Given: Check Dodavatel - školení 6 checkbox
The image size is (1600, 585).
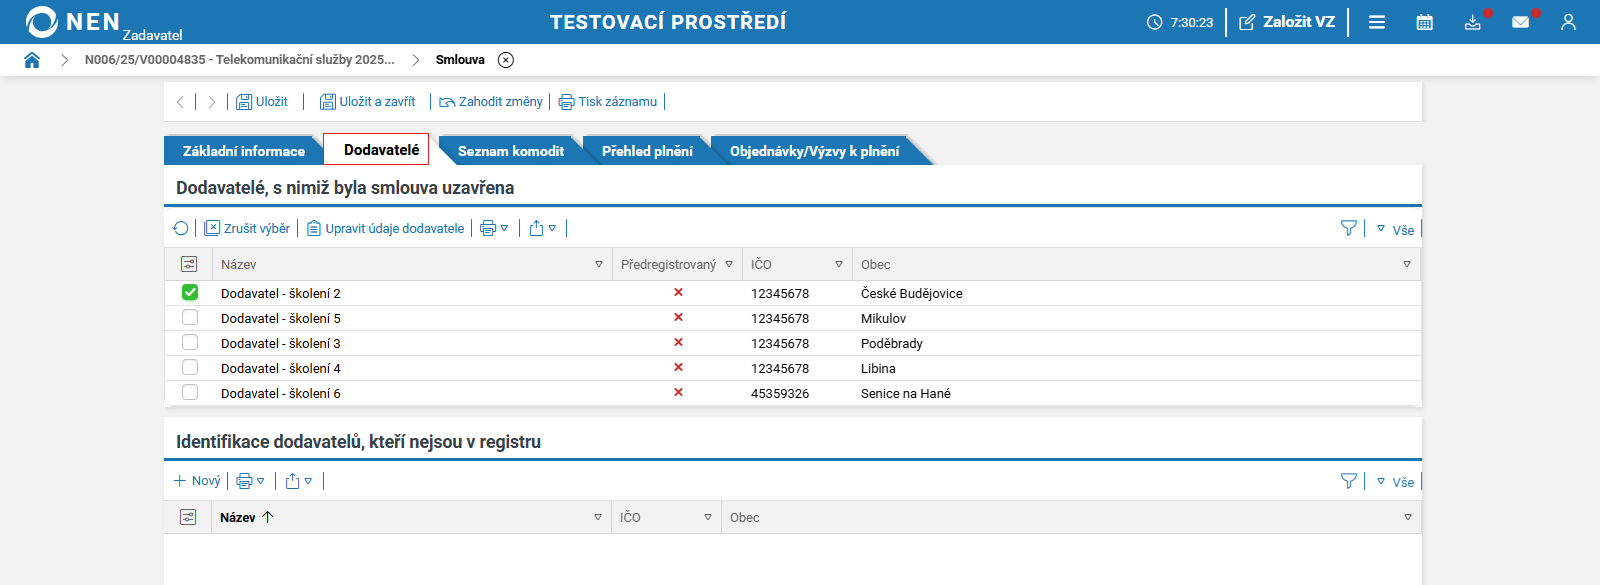Looking at the screenshot, I should (190, 392).
